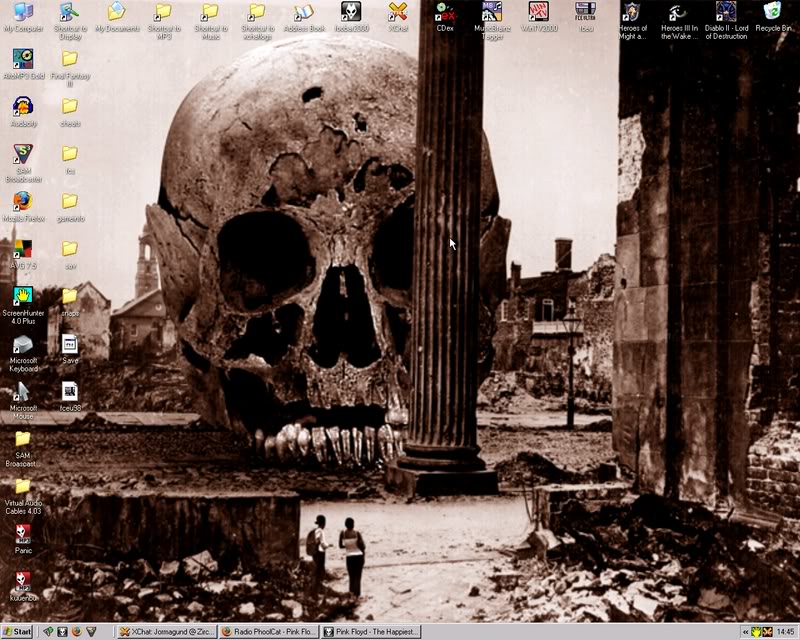Image resolution: width=800 pixels, height=640 pixels.
Task: Switch to the XChat Jormagund taskbar window
Action: (x=167, y=632)
